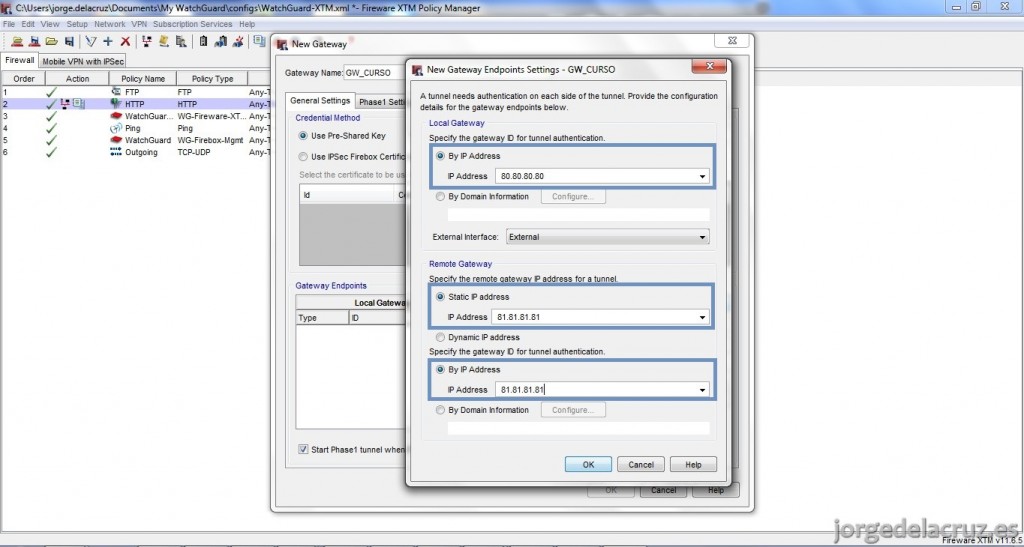Click the Policy Name column header

(x=143, y=78)
